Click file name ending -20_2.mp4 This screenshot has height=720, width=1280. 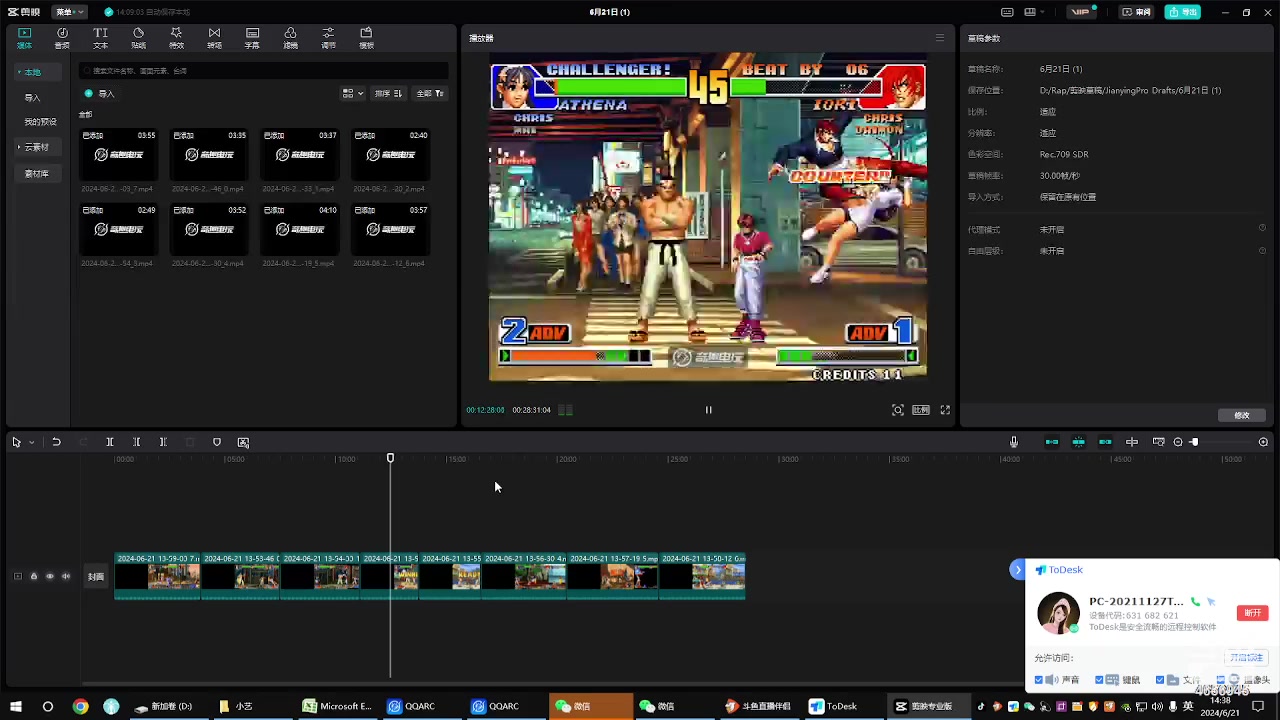coord(390,188)
